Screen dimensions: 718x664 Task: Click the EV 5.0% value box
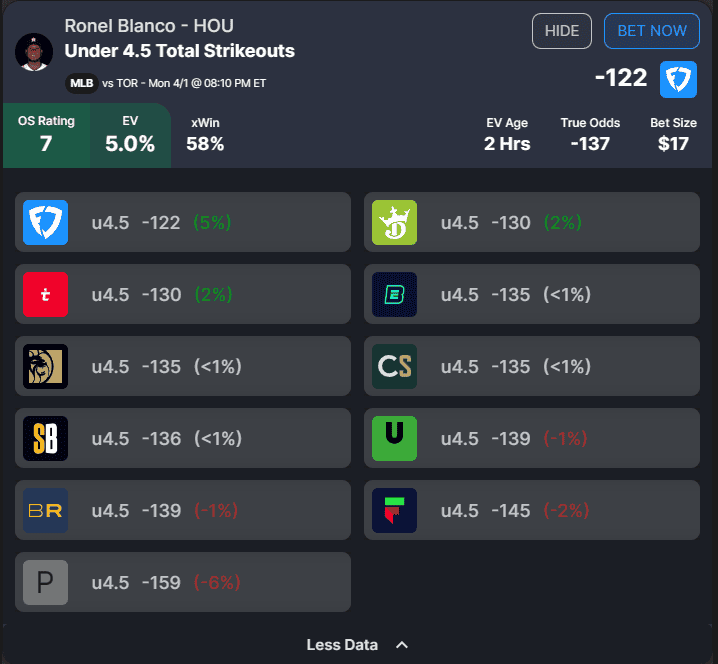130,134
